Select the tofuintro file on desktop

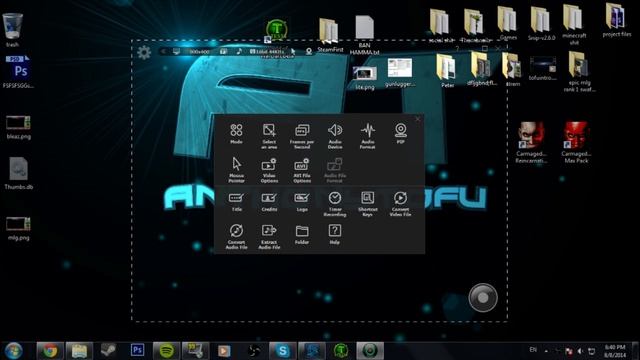click(542, 68)
